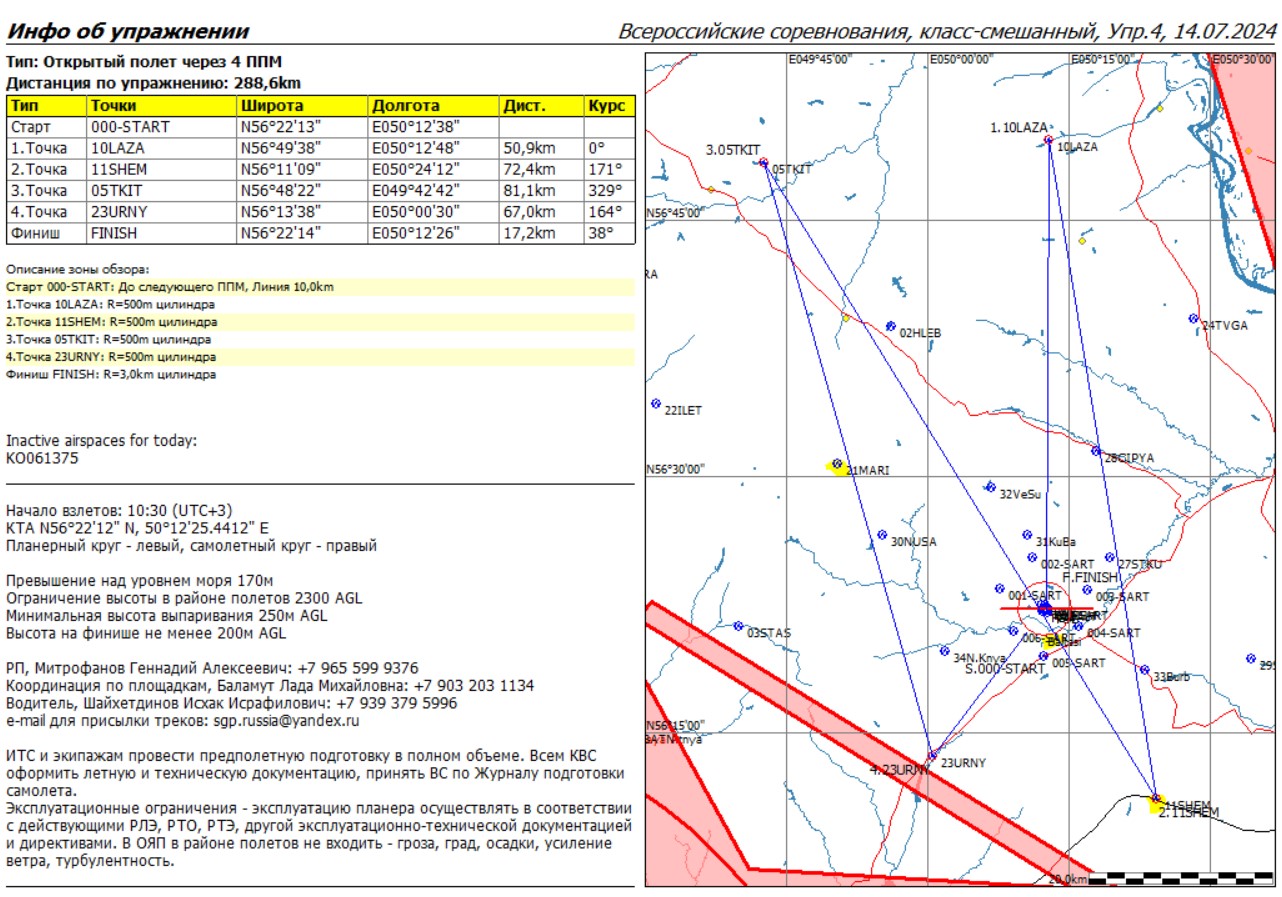Select the 21MARI waypoint marker
Screen dimensions: 1282x897
tap(837, 464)
